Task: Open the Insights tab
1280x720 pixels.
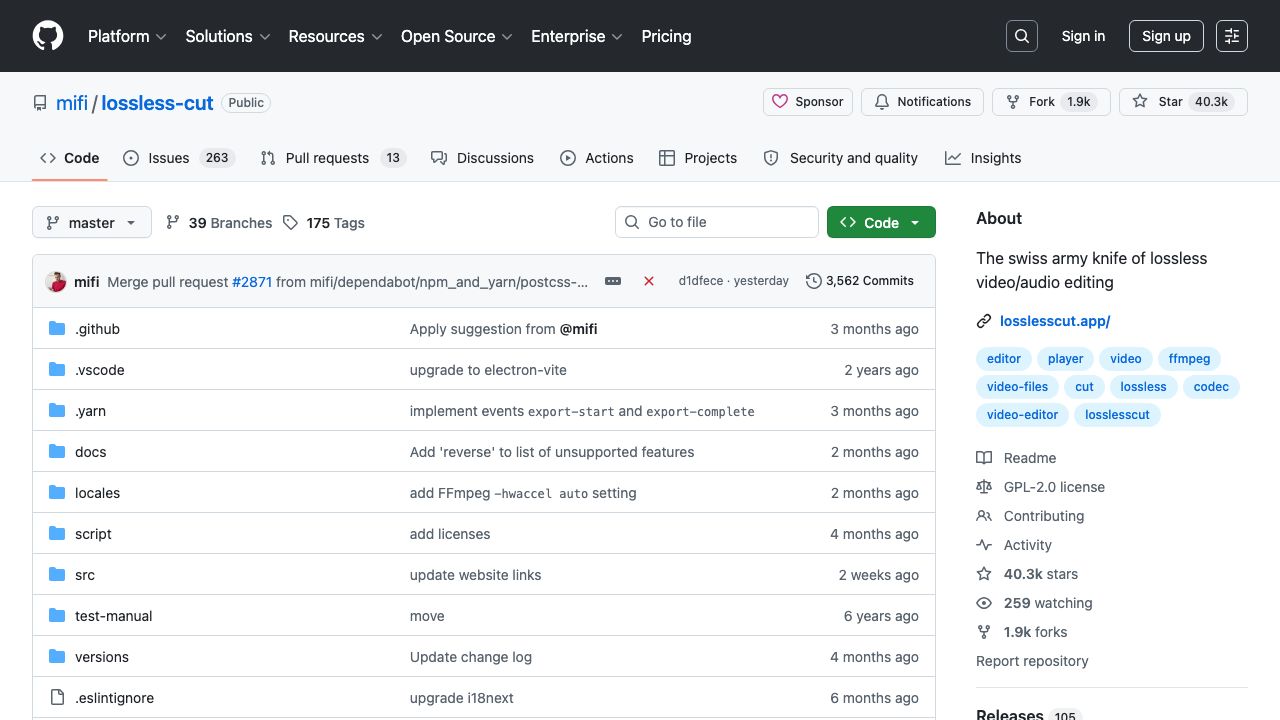Action: pyautogui.click(x=983, y=158)
